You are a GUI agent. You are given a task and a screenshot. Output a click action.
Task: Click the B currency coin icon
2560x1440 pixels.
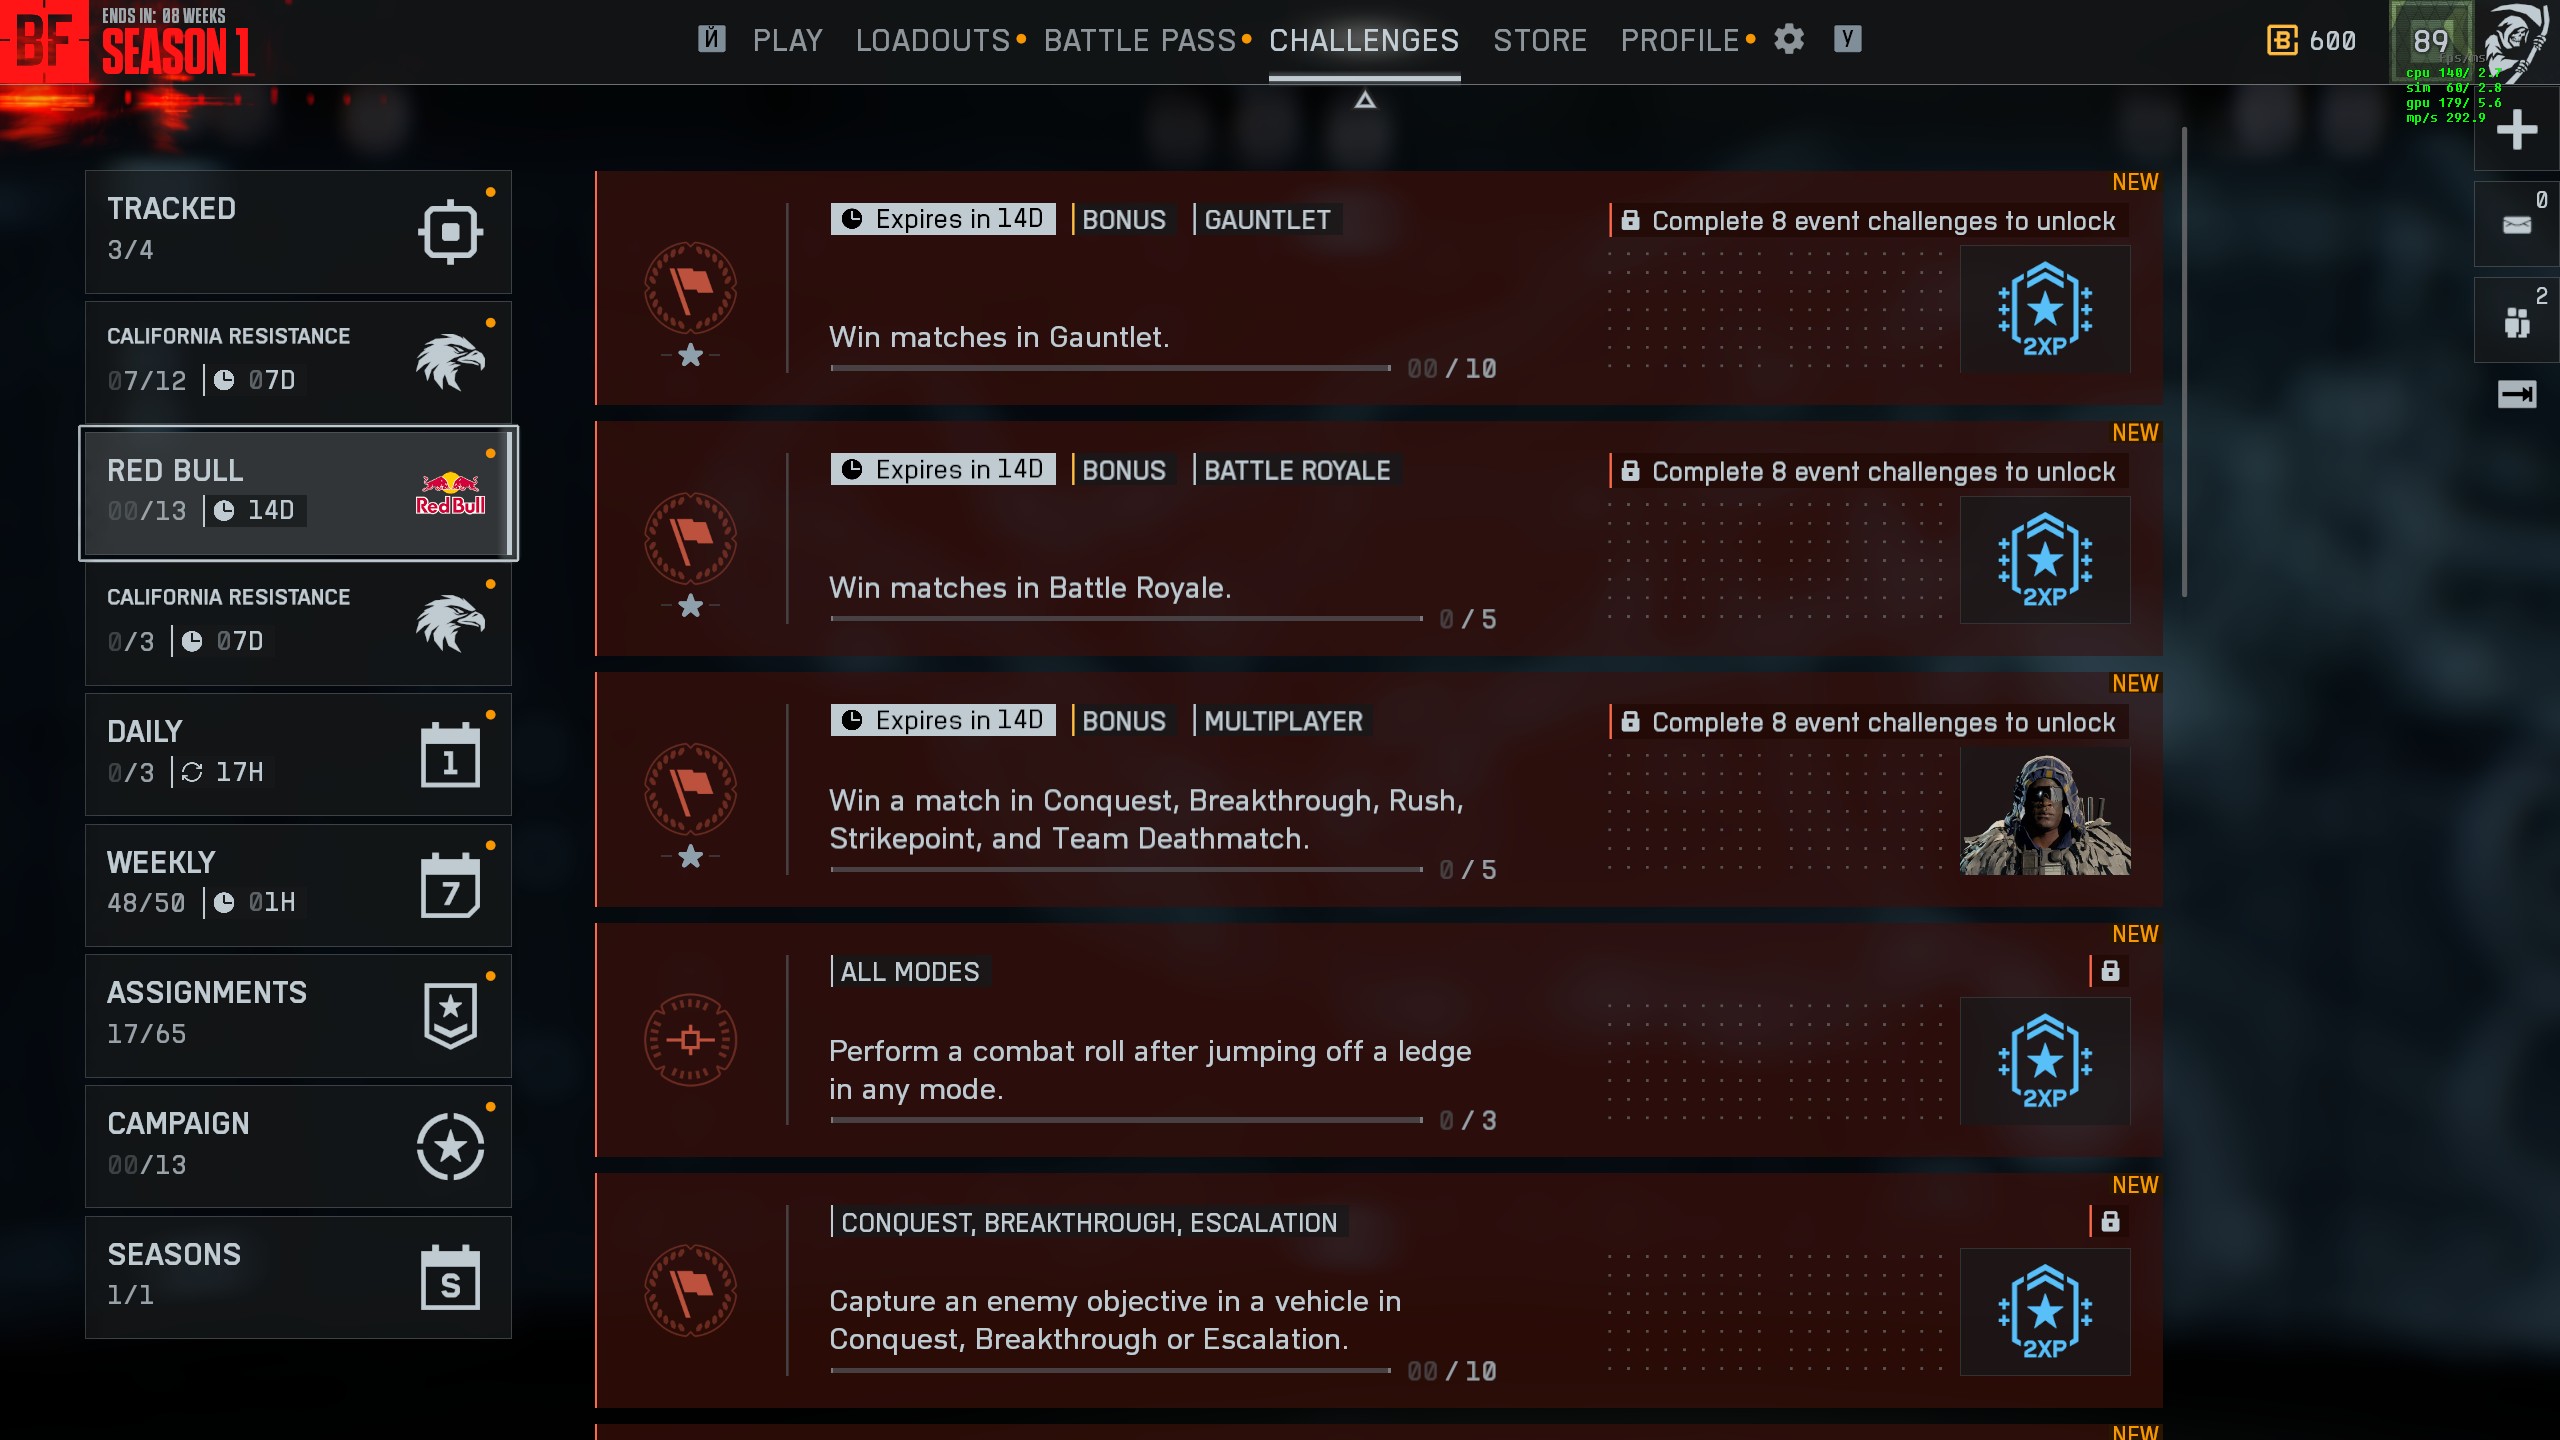[2282, 41]
